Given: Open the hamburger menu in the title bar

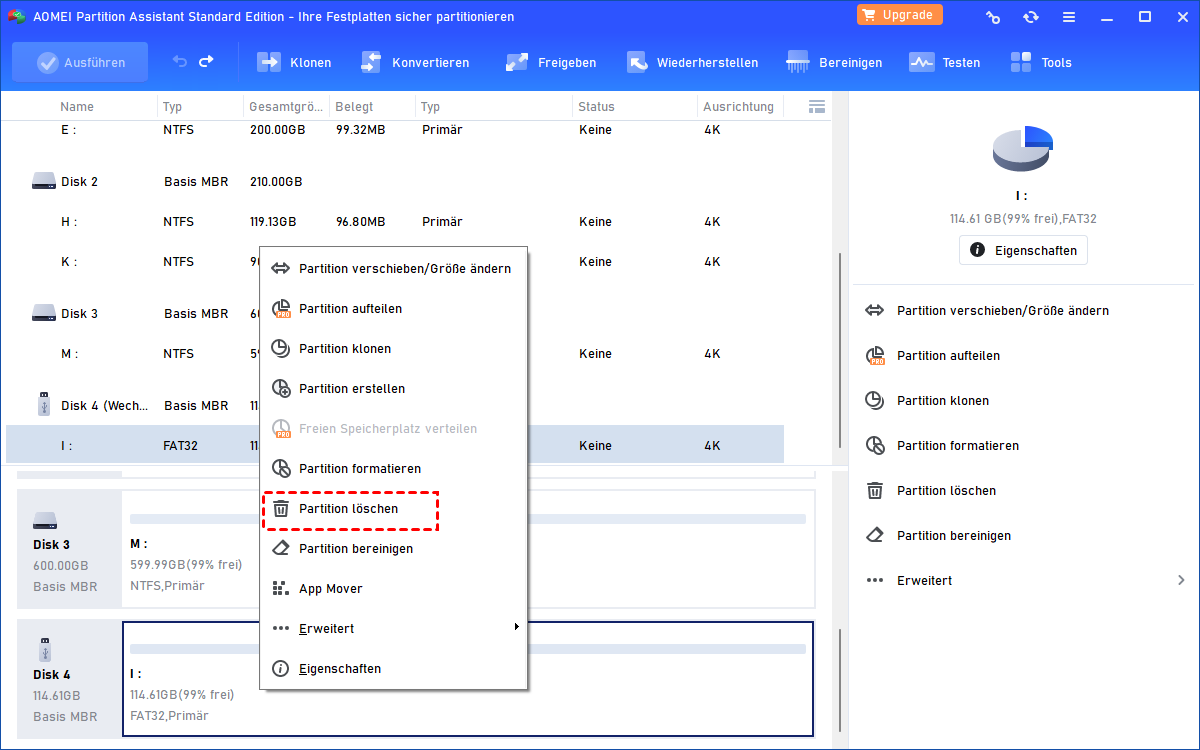Looking at the screenshot, I should pos(1069,16).
